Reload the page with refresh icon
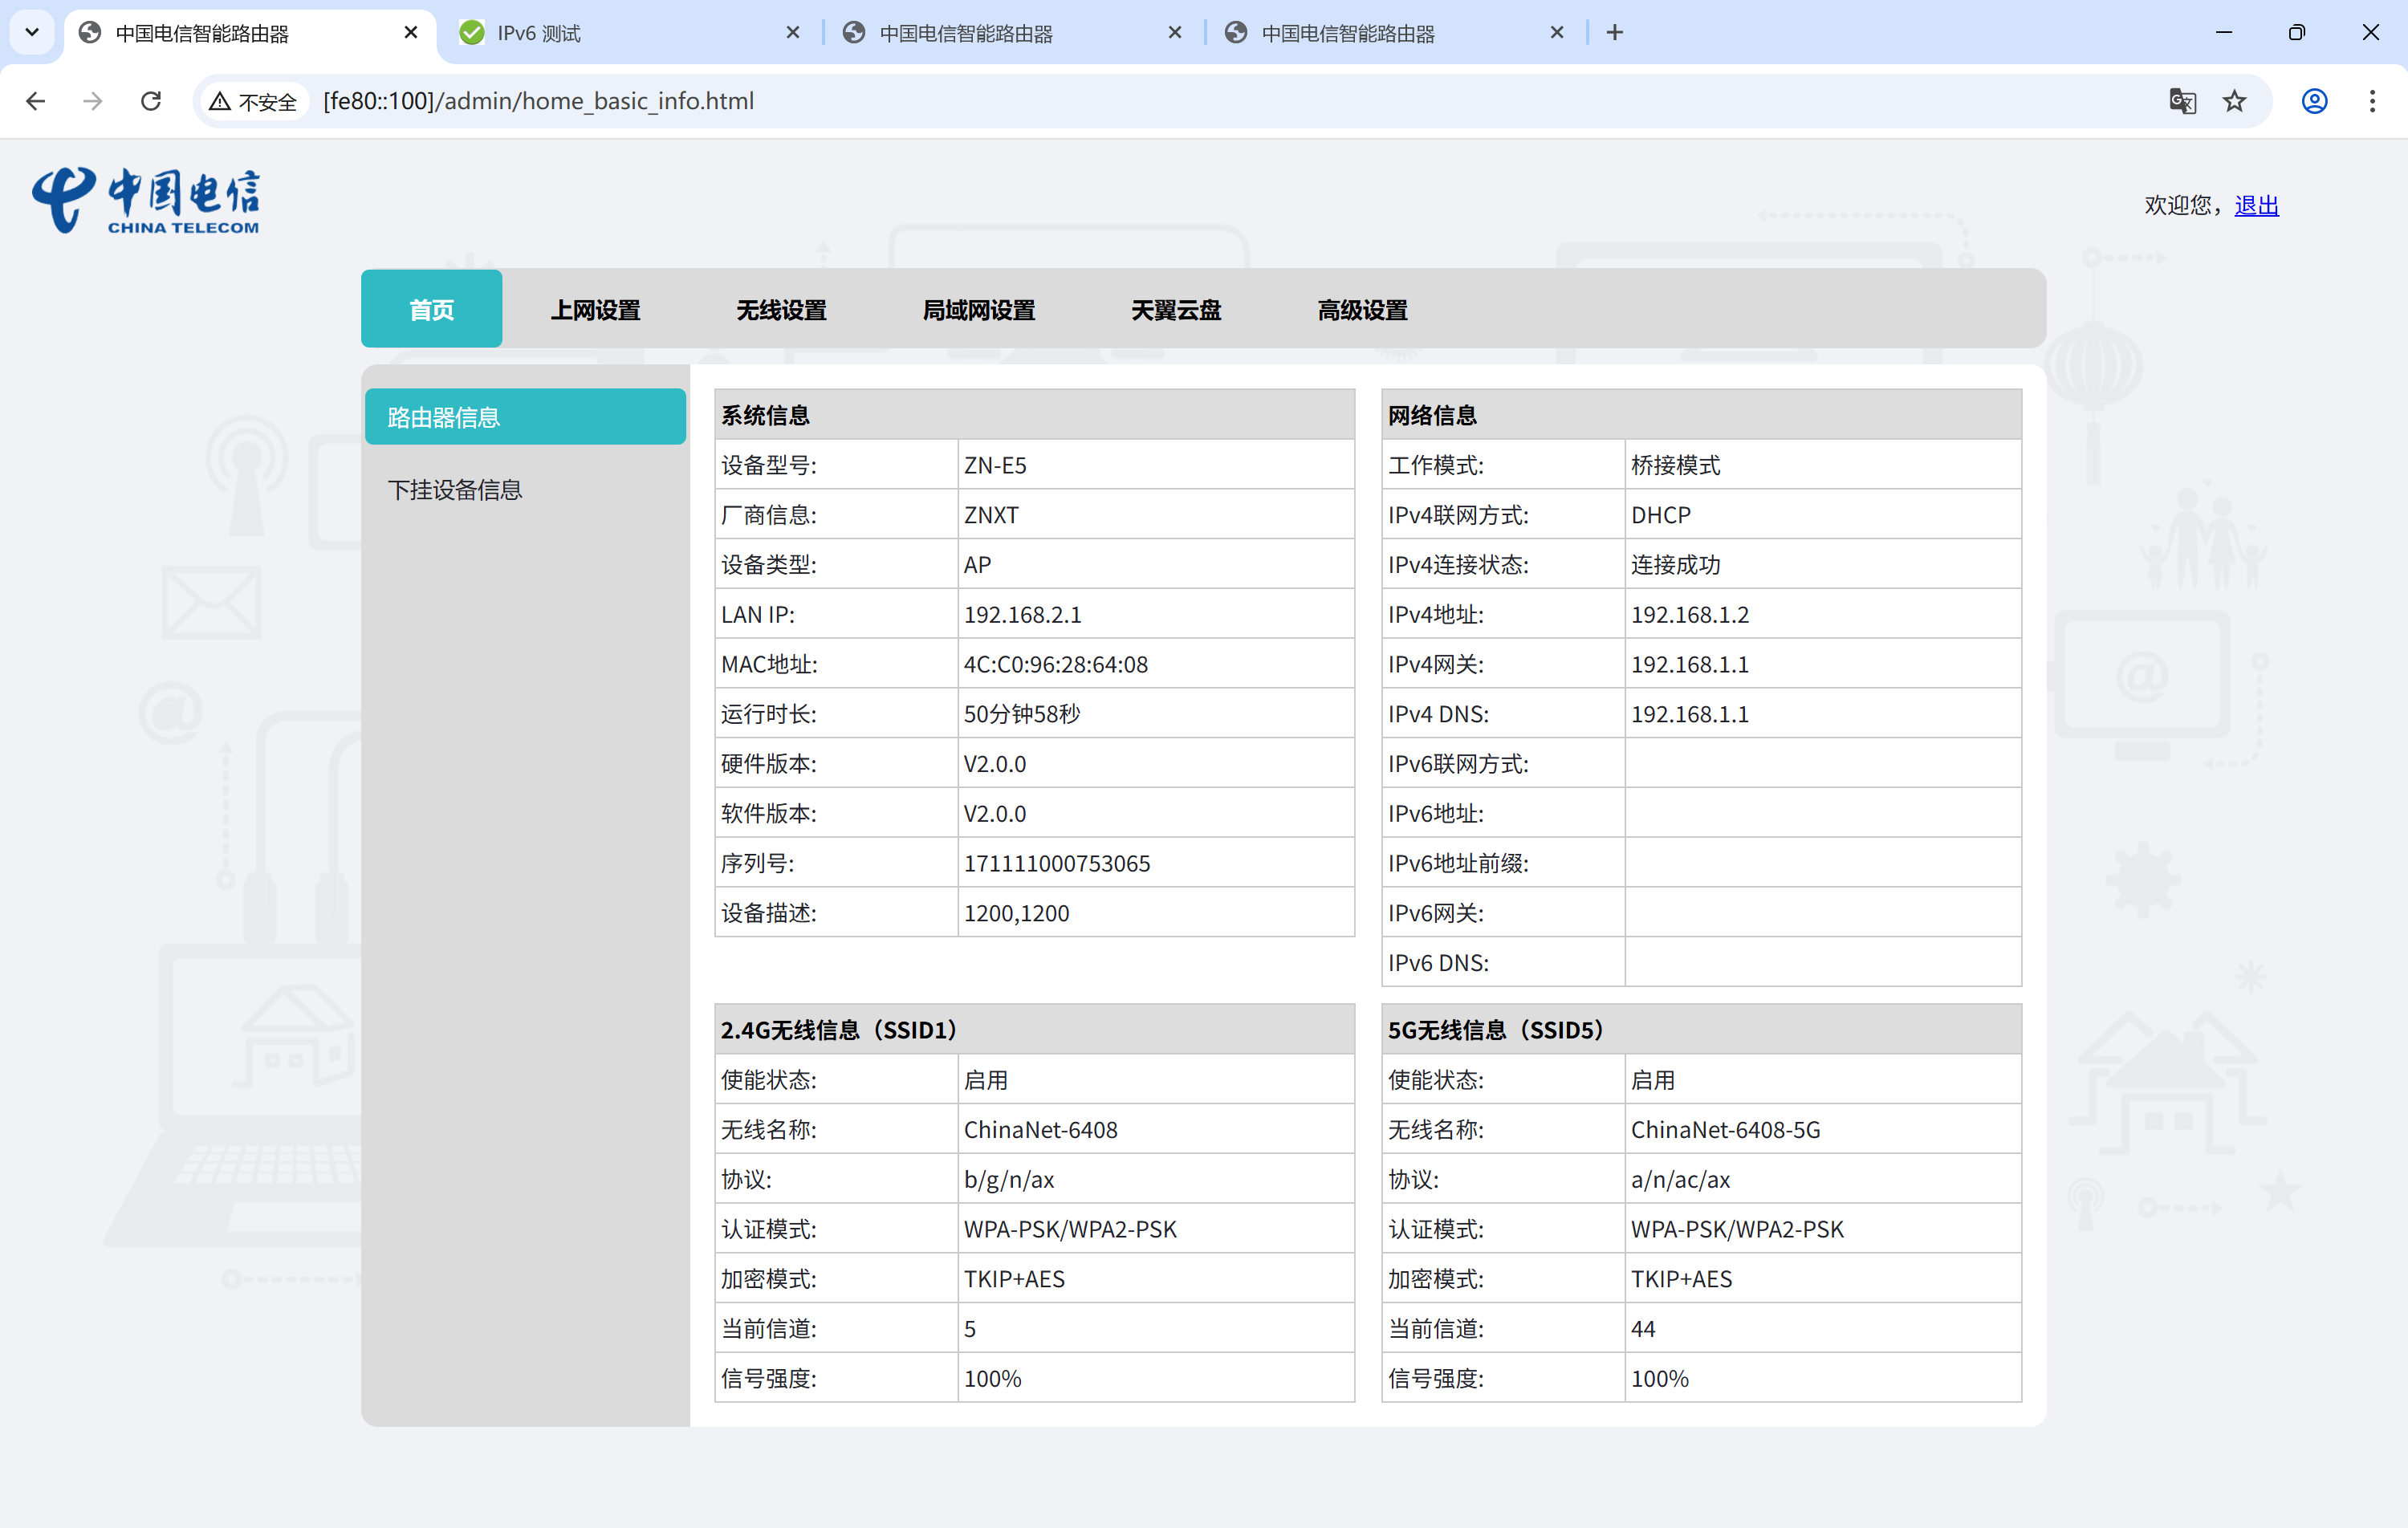Screen dimensions: 2408x1528 click(x=151, y=101)
